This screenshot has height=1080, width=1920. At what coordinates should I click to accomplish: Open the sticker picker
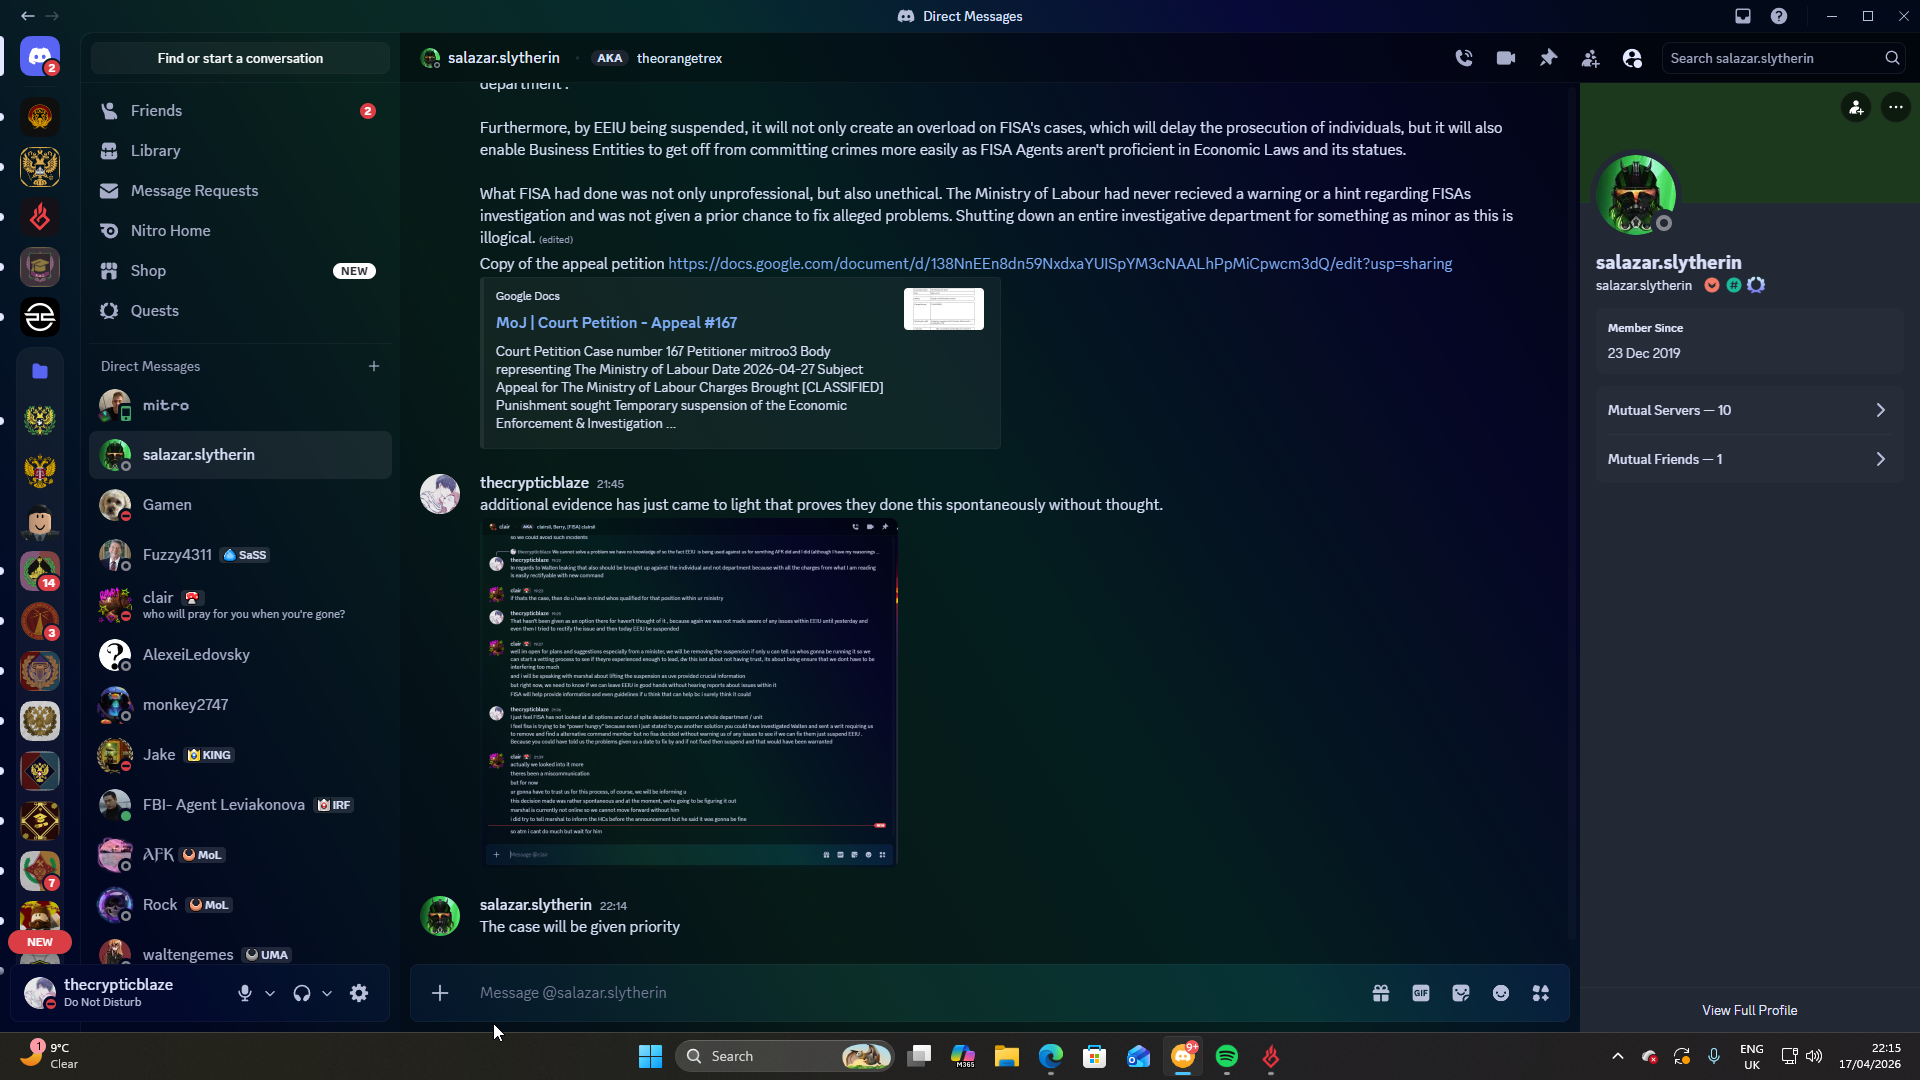point(1461,993)
